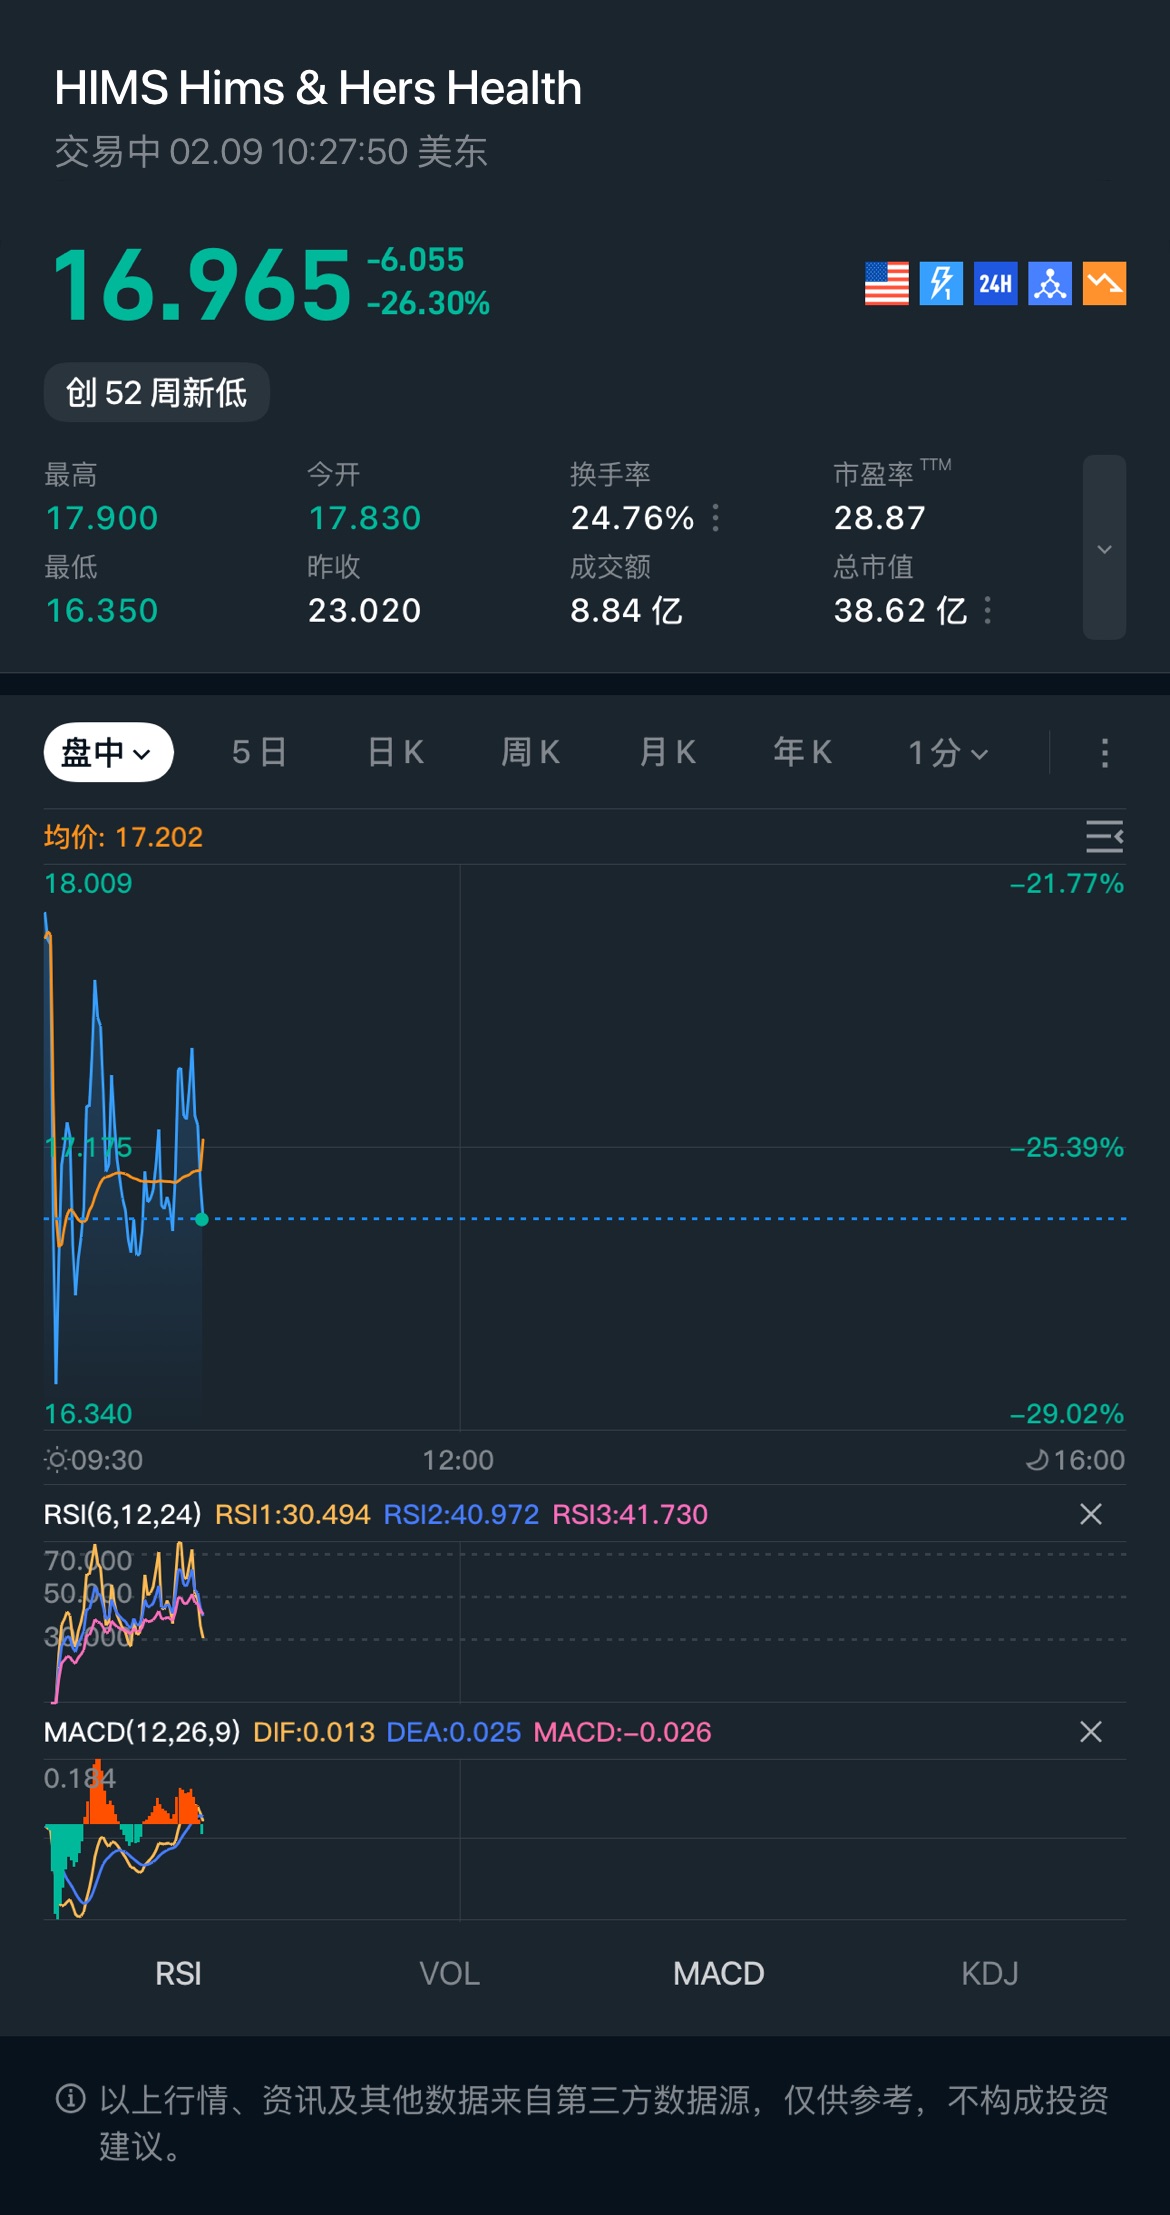
Task: Expand the stock stats details chevron
Action: point(1104,548)
